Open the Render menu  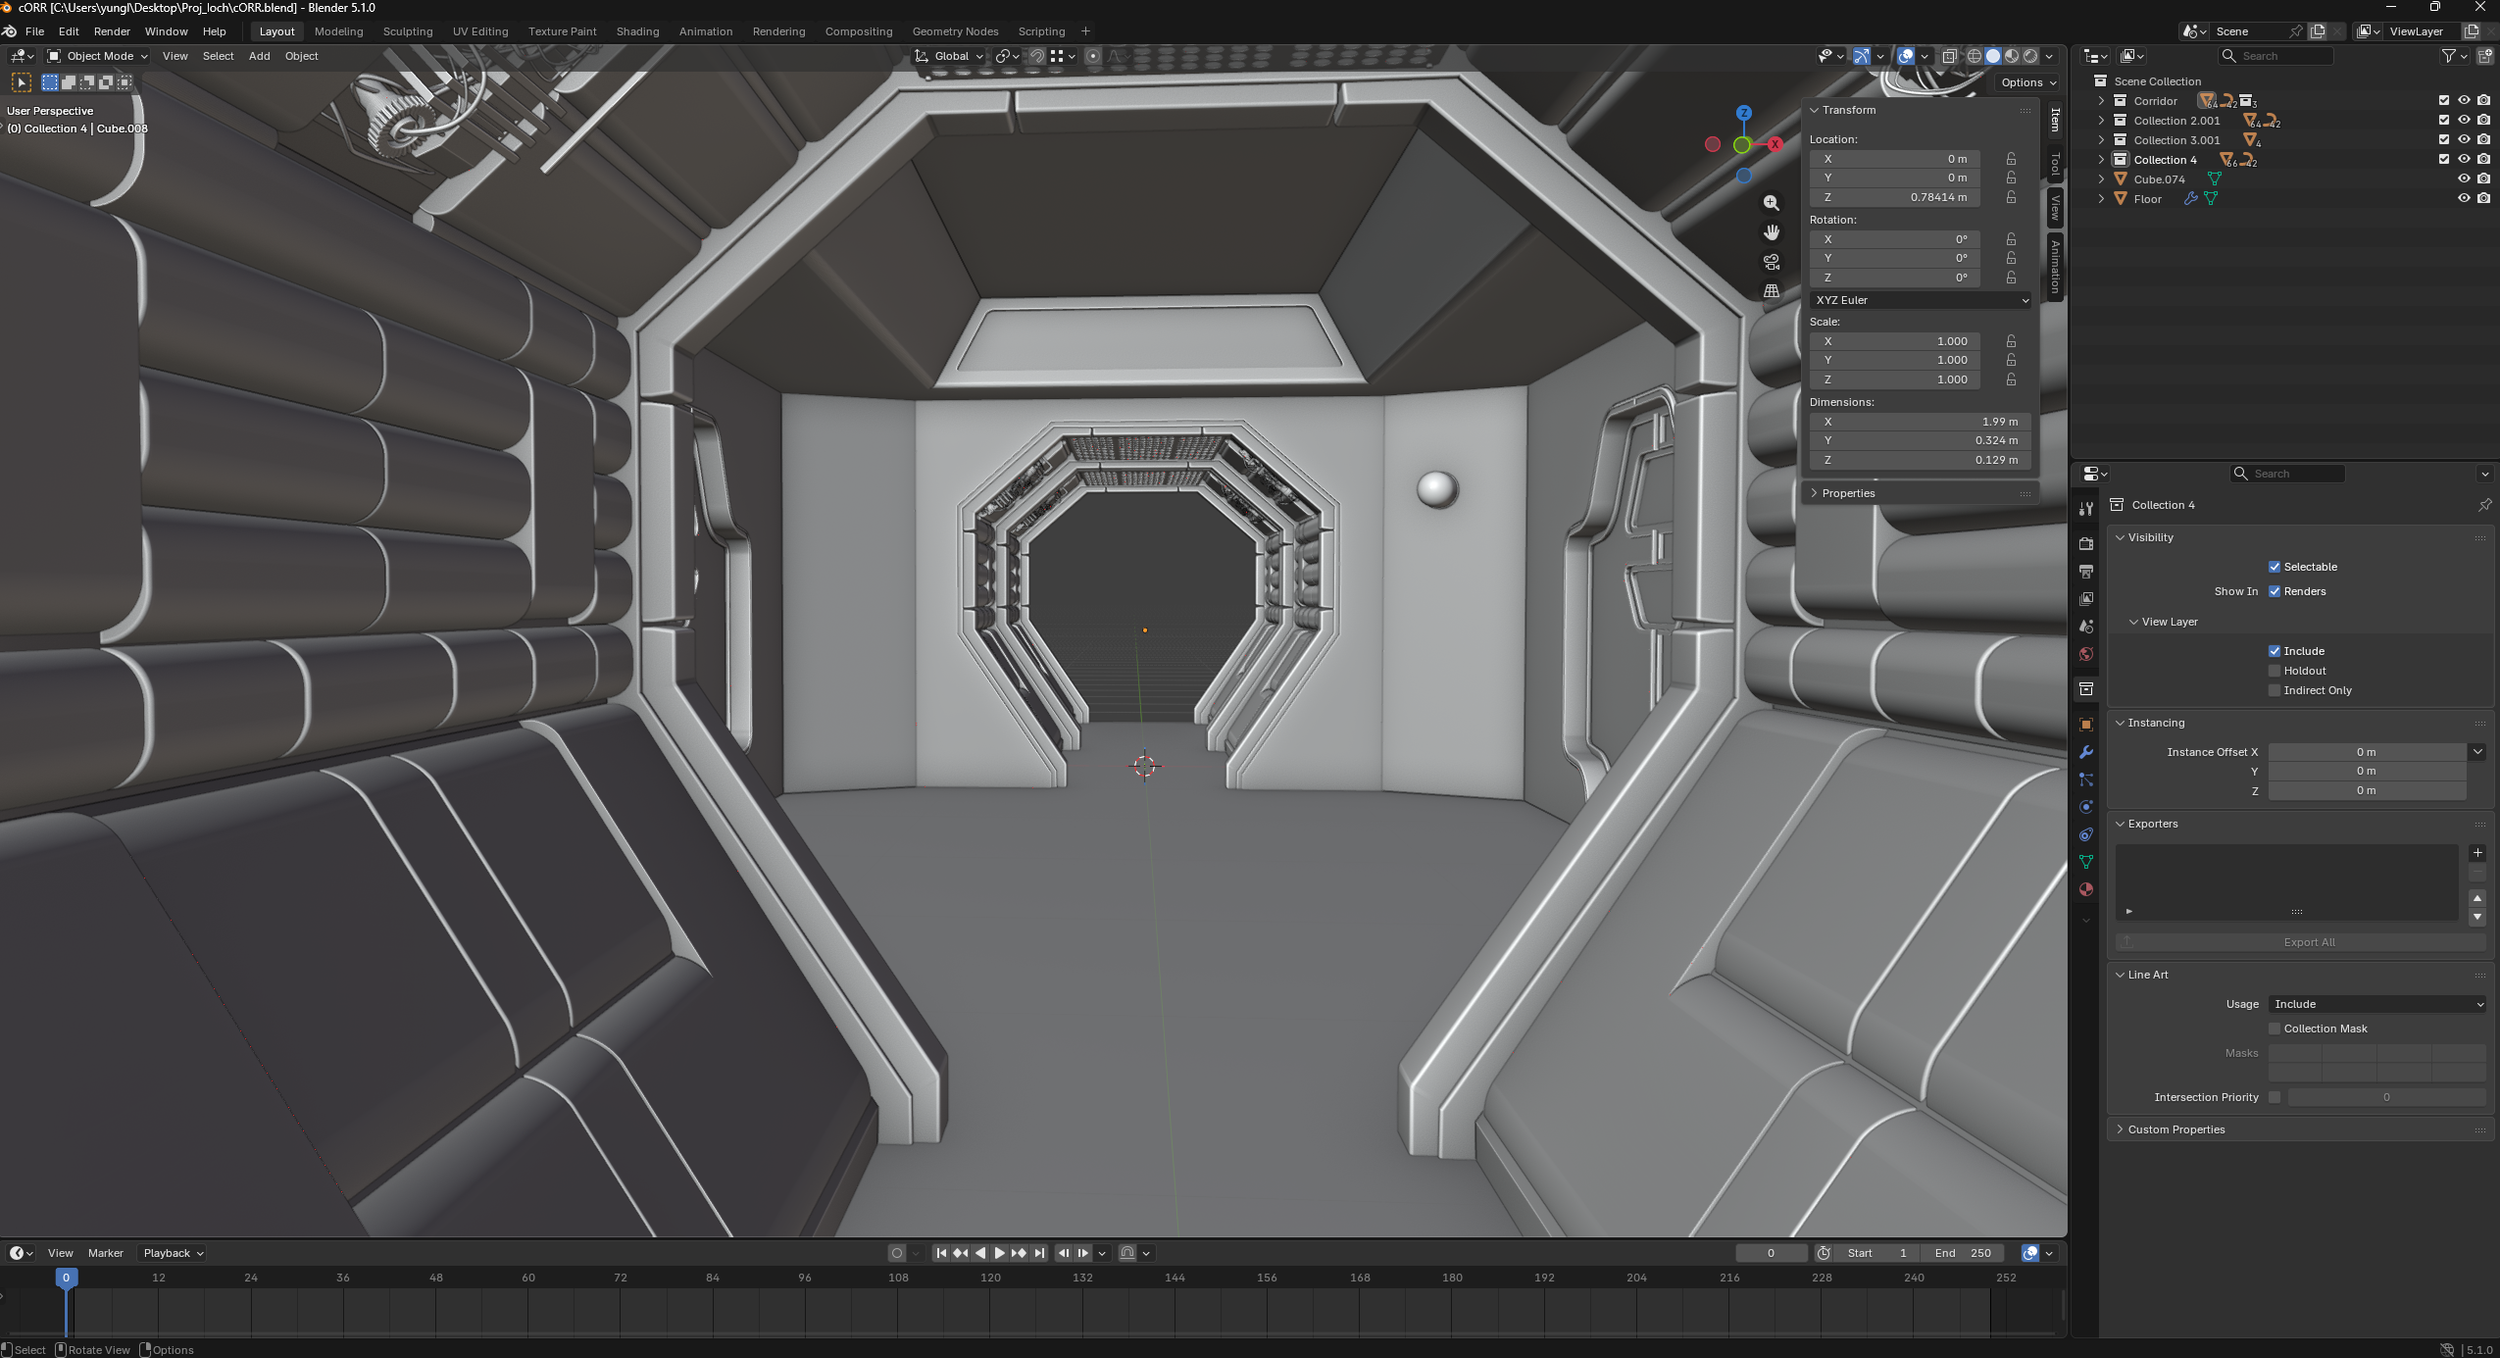tap(111, 31)
